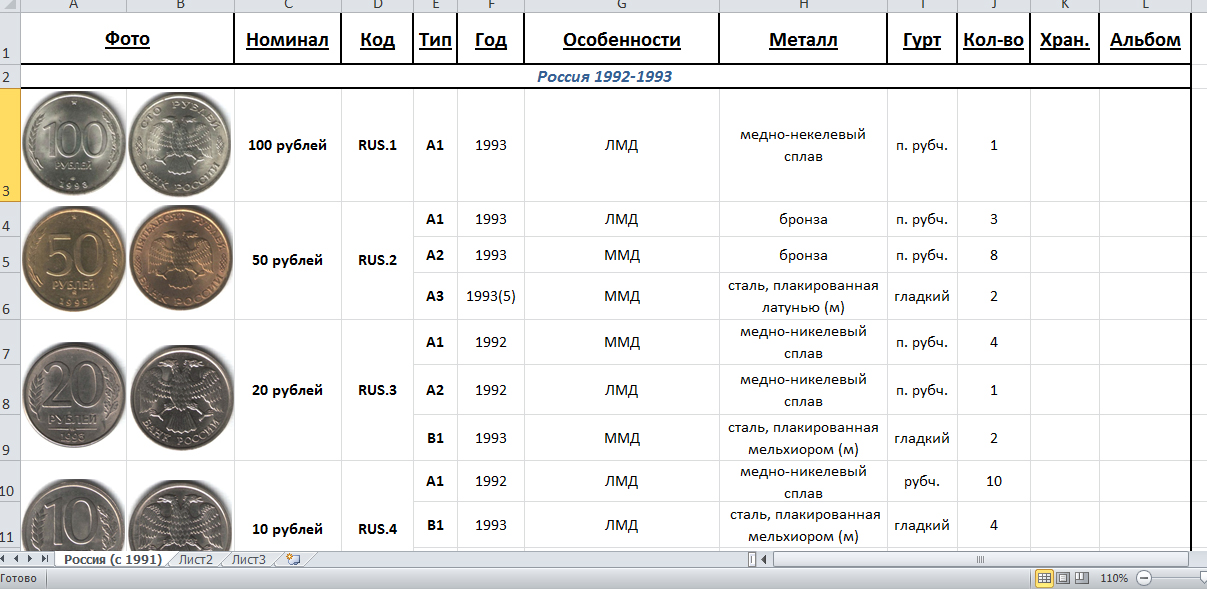
Task: Select column H header
Action: coord(803,6)
